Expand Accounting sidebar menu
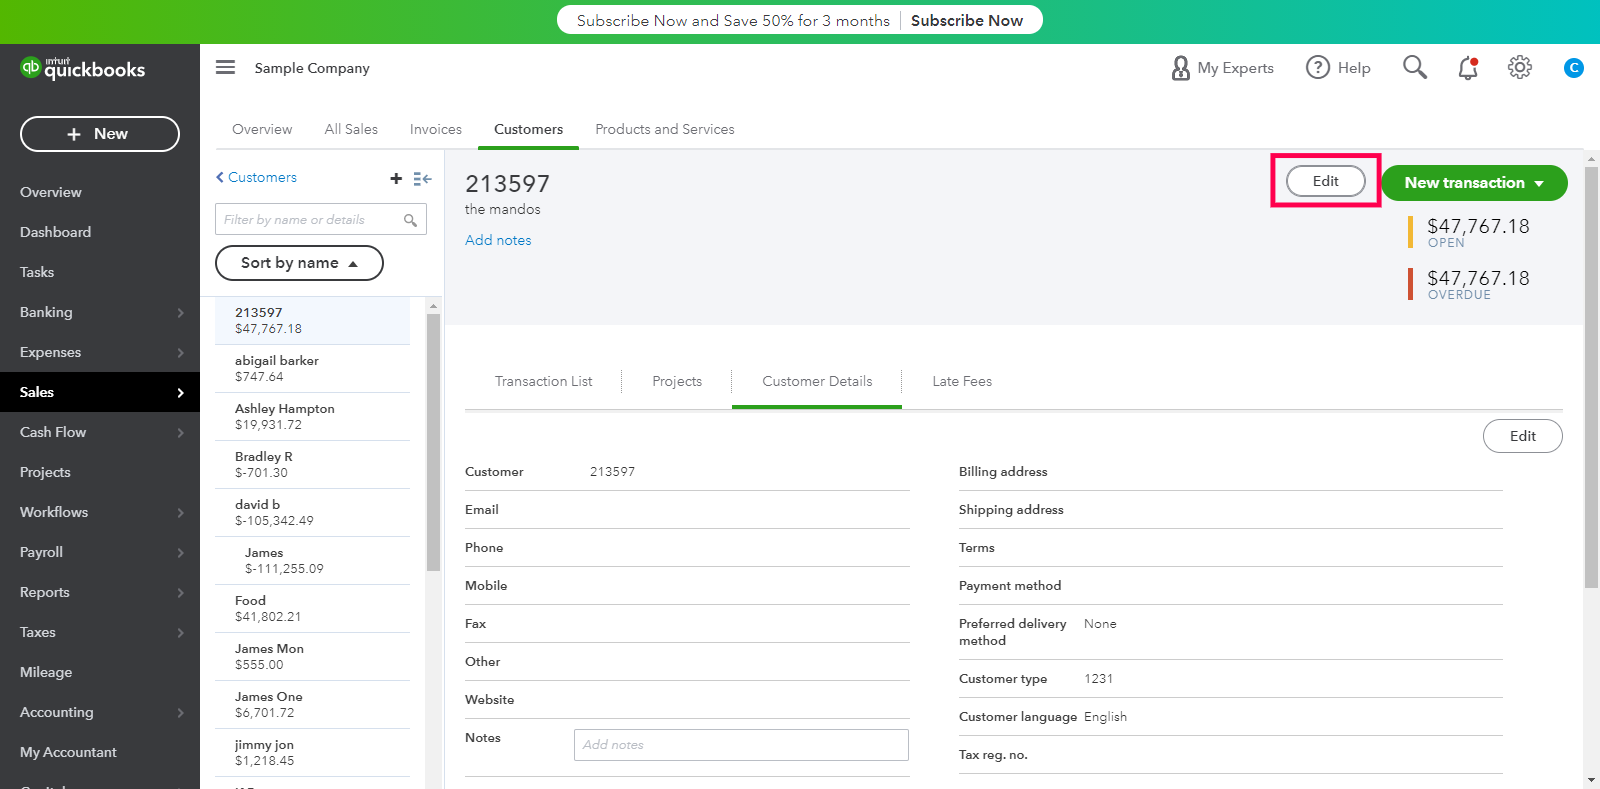This screenshot has height=789, width=1600. click(x=100, y=712)
